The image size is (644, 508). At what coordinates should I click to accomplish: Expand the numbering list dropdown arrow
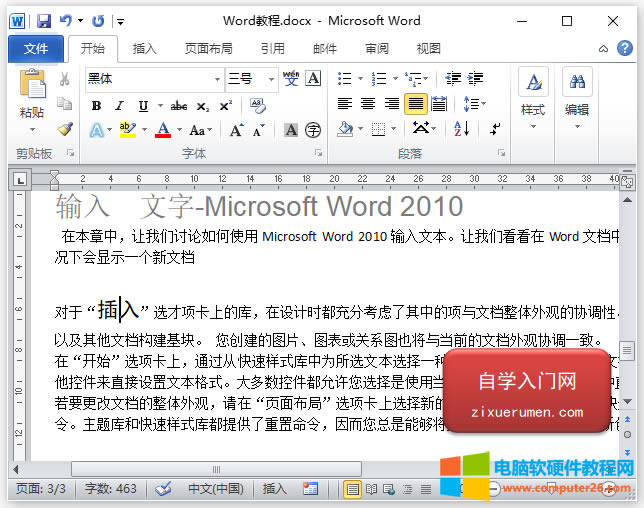(395, 78)
